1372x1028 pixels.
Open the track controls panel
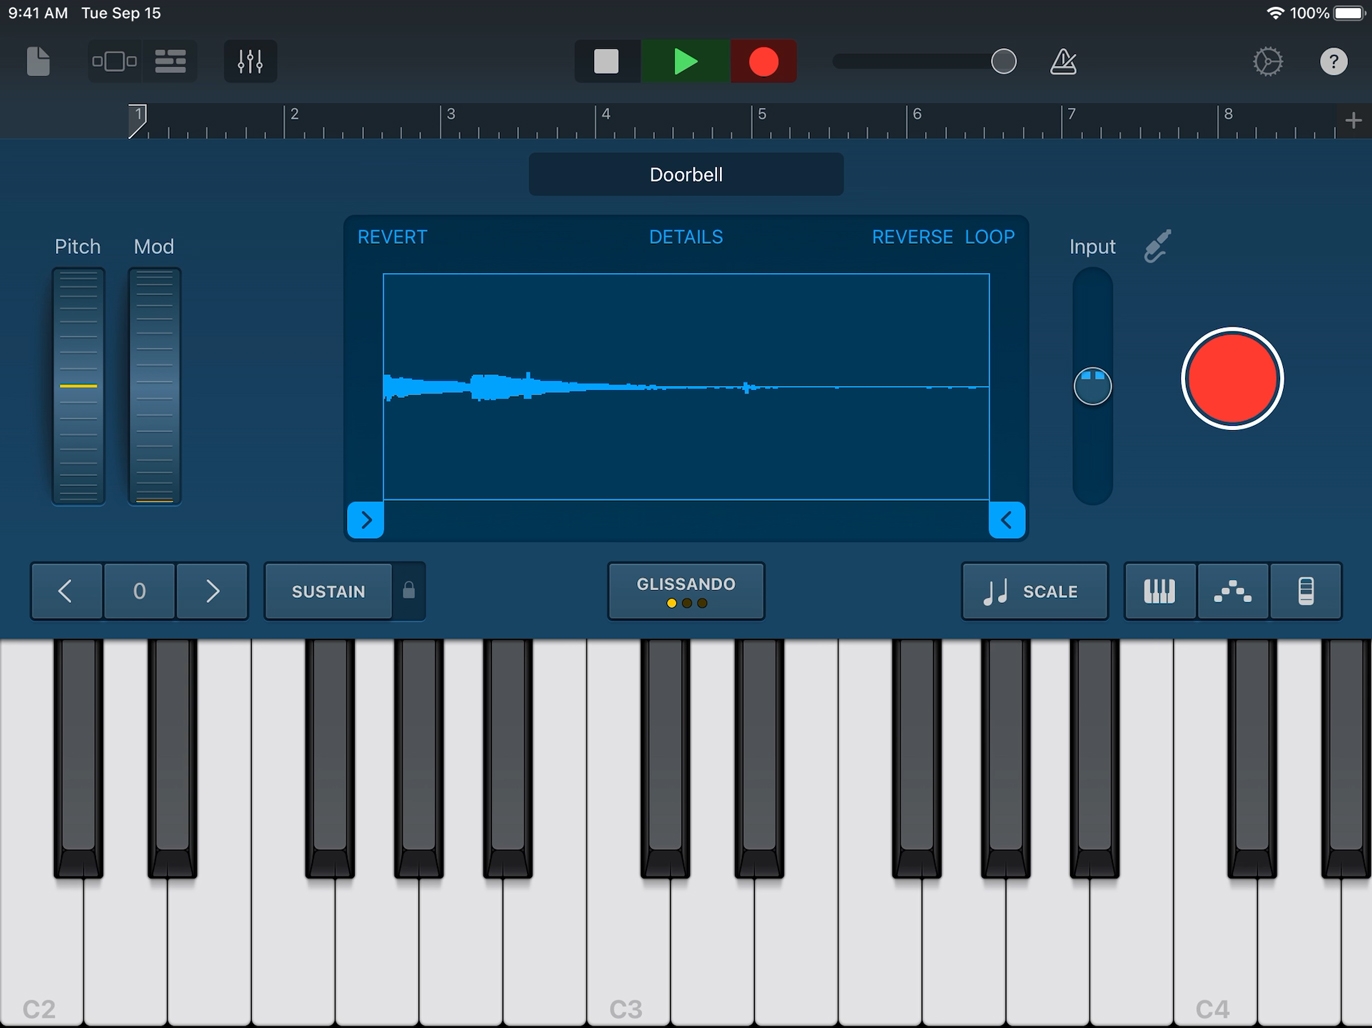(x=250, y=61)
